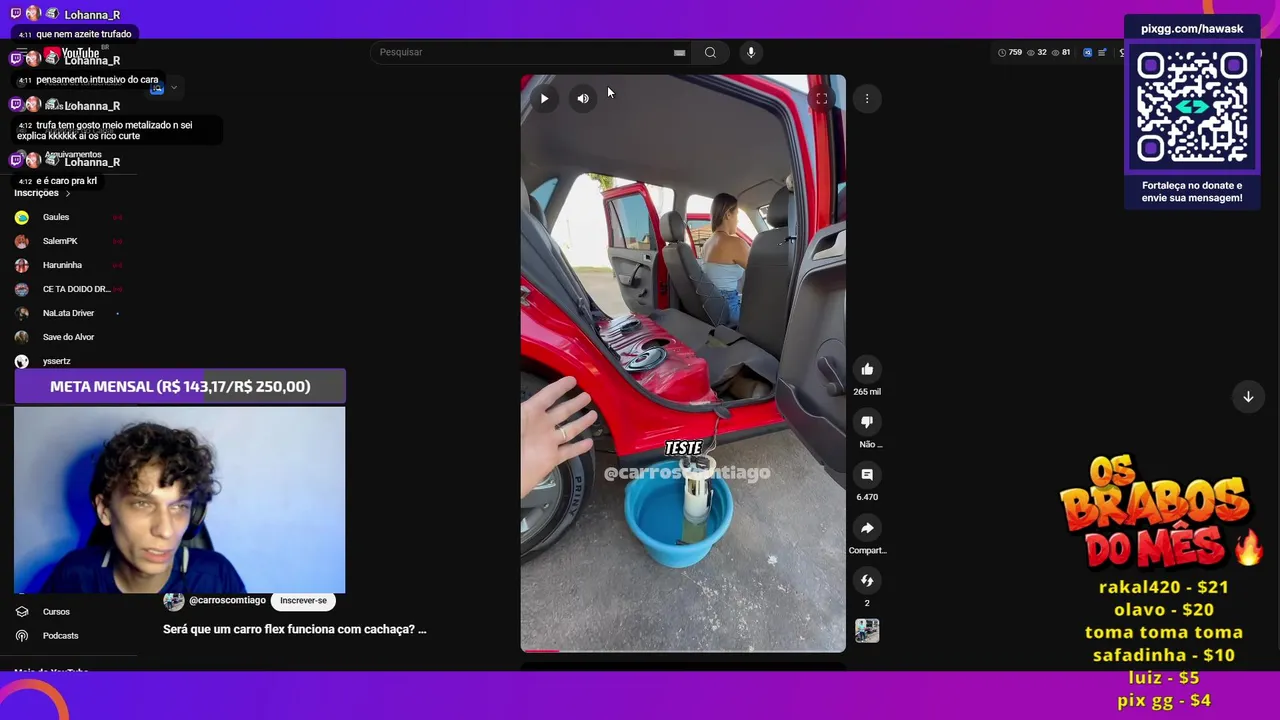The image size is (1280, 720).
Task: Open the 6.470 comments panel
Action: click(867, 475)
